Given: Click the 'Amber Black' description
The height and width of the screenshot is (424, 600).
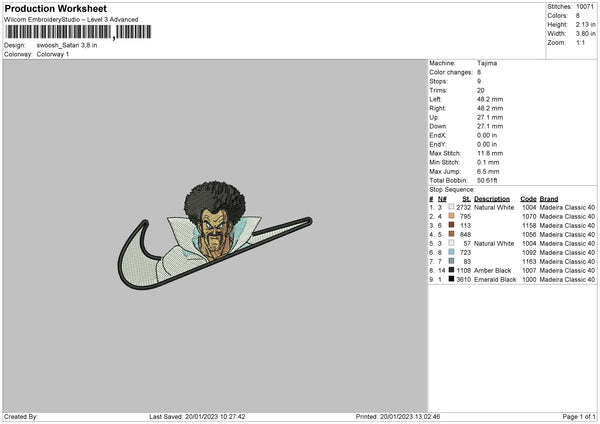Looking at the screenshot, I should click(x=492, y=271).
